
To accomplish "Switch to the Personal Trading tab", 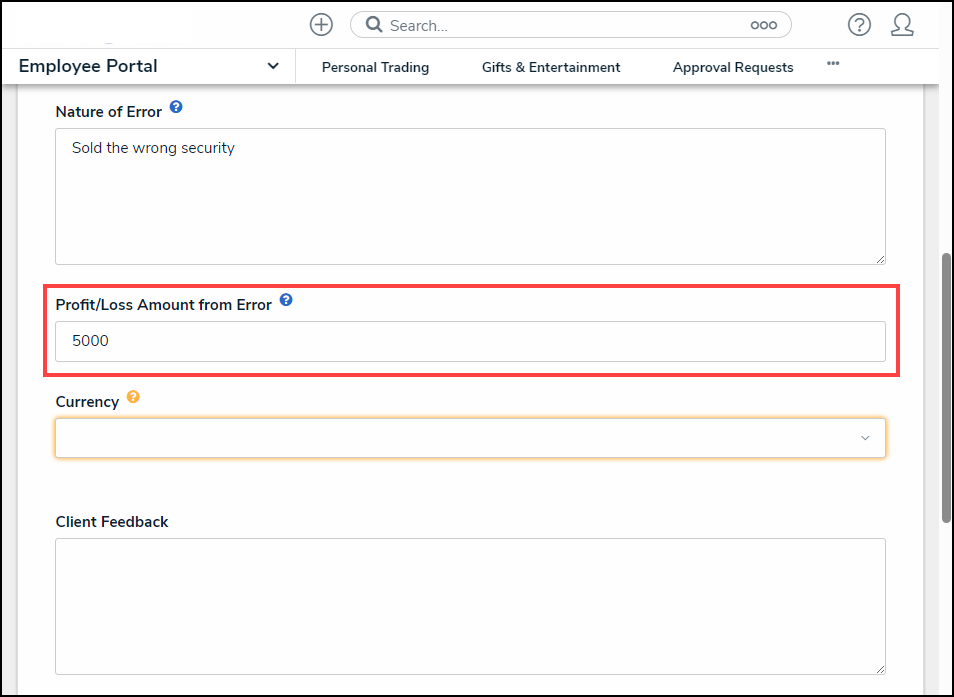I will pos(375,67).
